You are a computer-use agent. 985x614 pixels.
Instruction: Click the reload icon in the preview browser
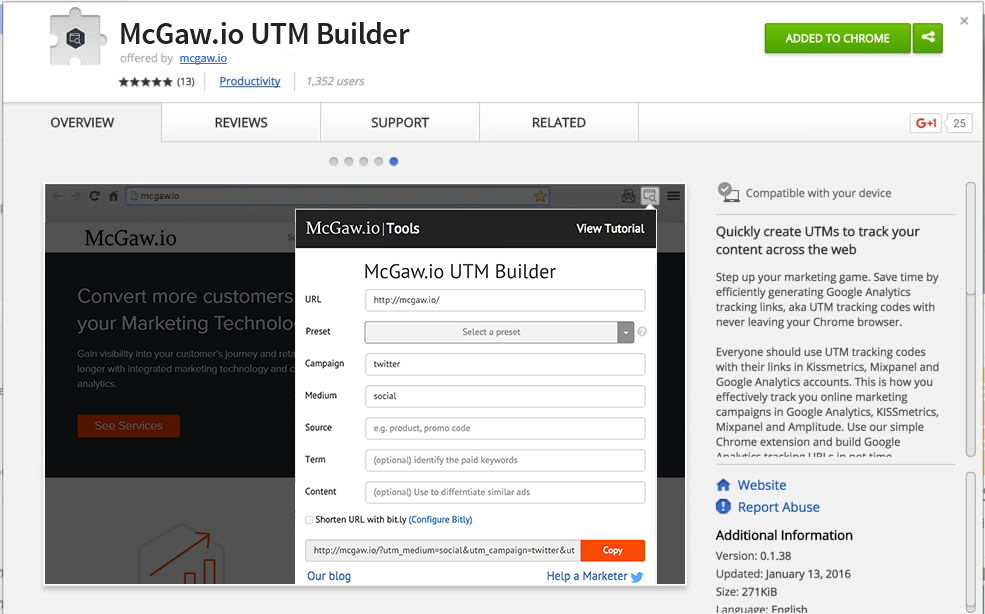click(94, 195)
